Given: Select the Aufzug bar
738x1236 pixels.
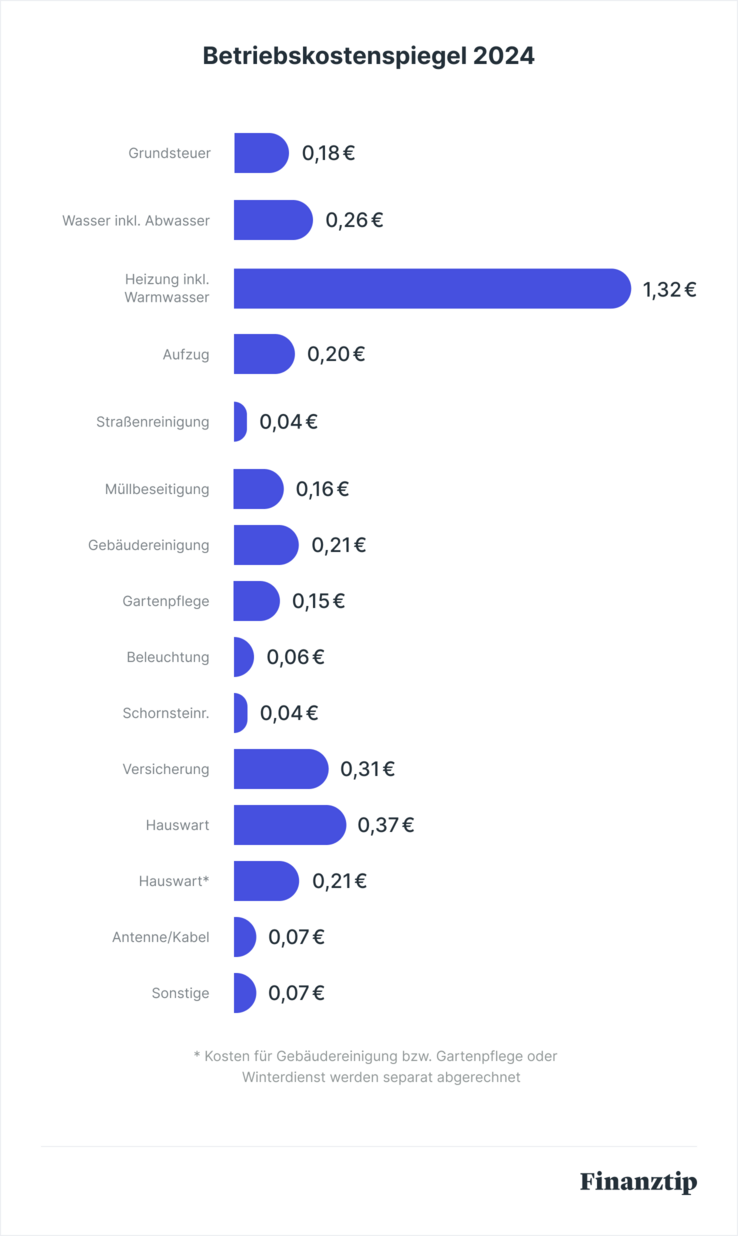Looking at the screenshot, I should point(263,354).
